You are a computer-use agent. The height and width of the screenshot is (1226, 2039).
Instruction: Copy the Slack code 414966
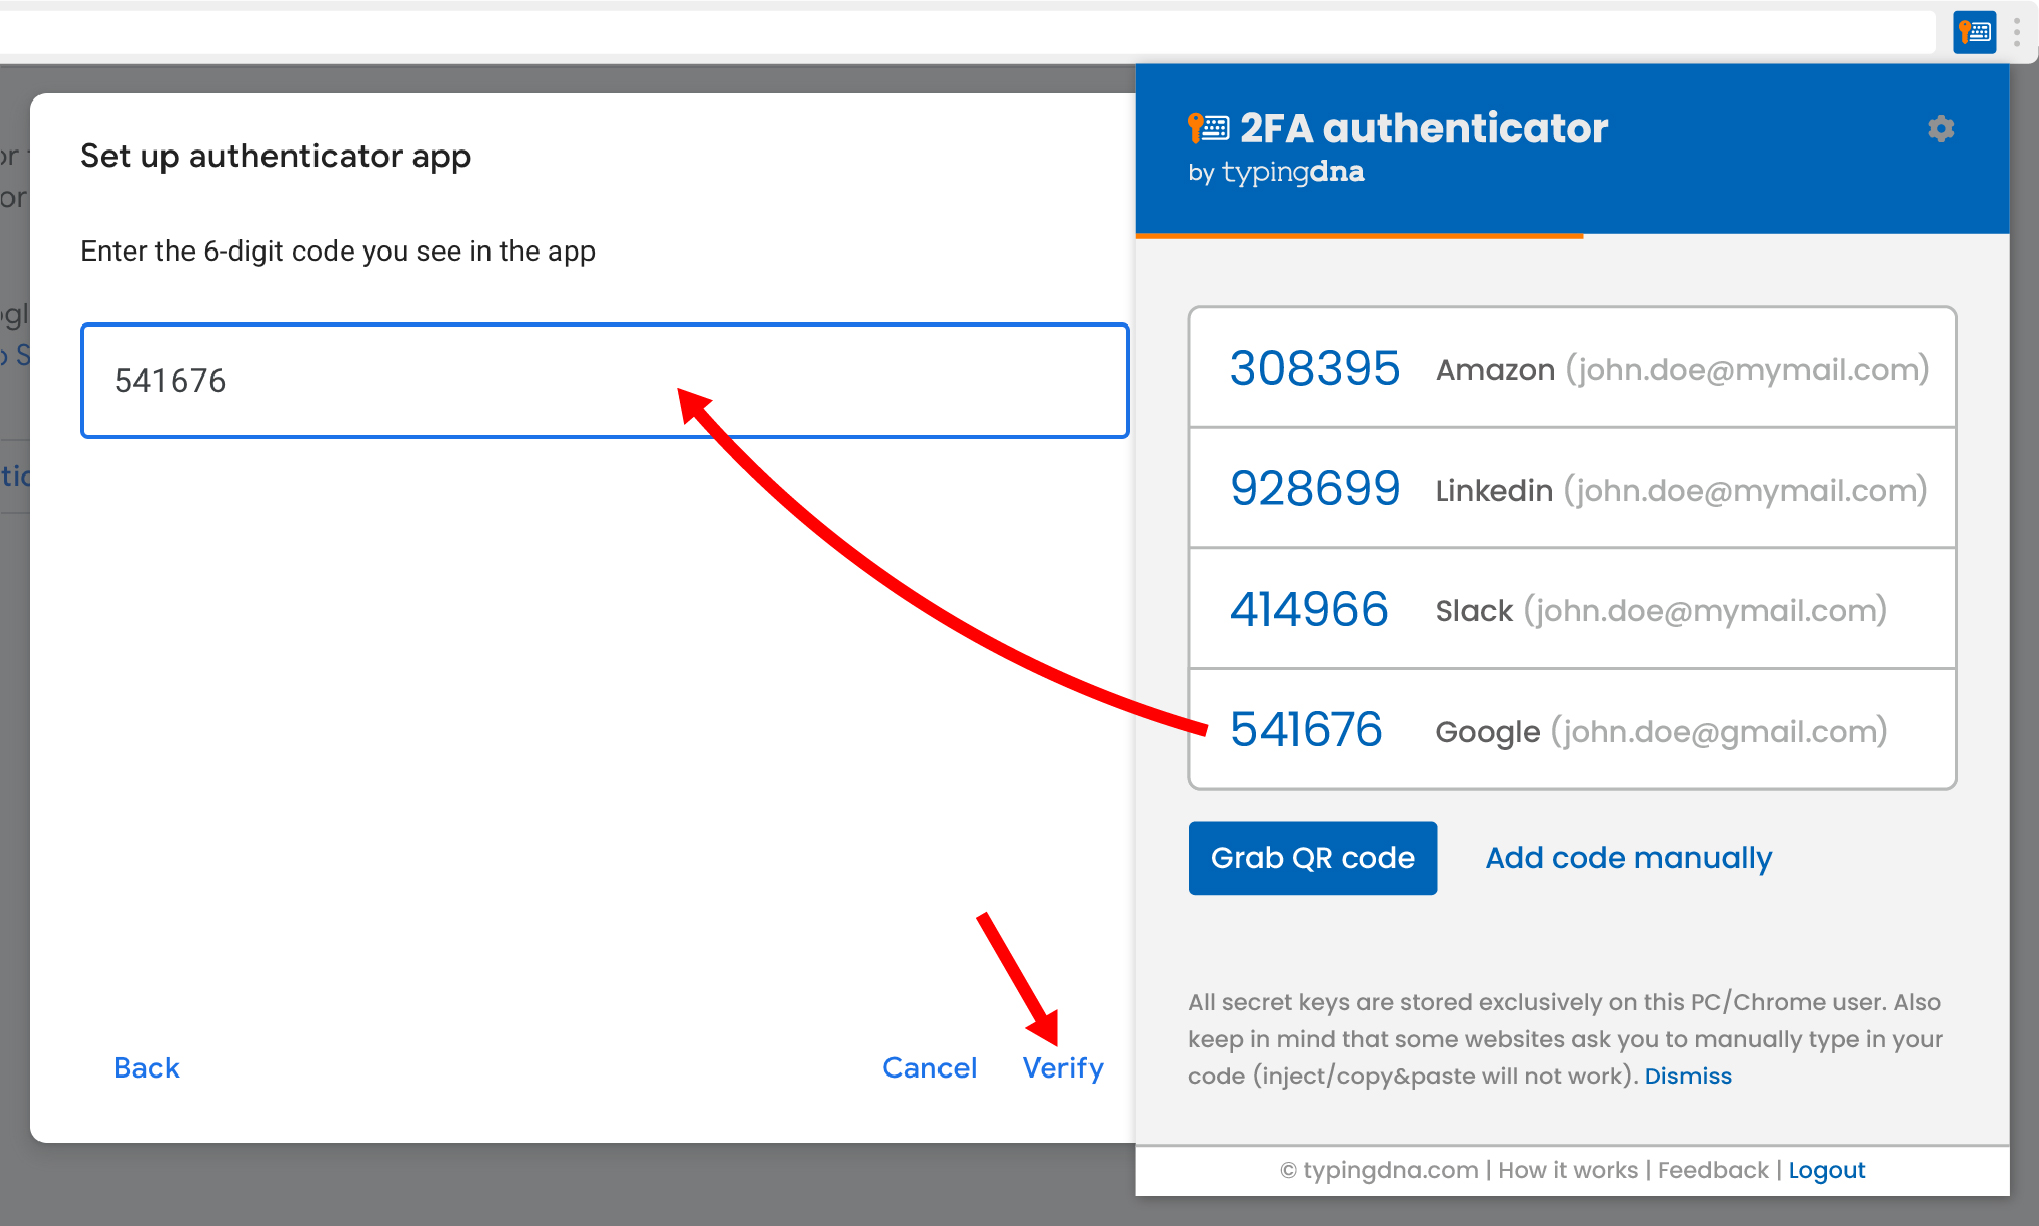pyautogui.click(x=1309, y=609)
